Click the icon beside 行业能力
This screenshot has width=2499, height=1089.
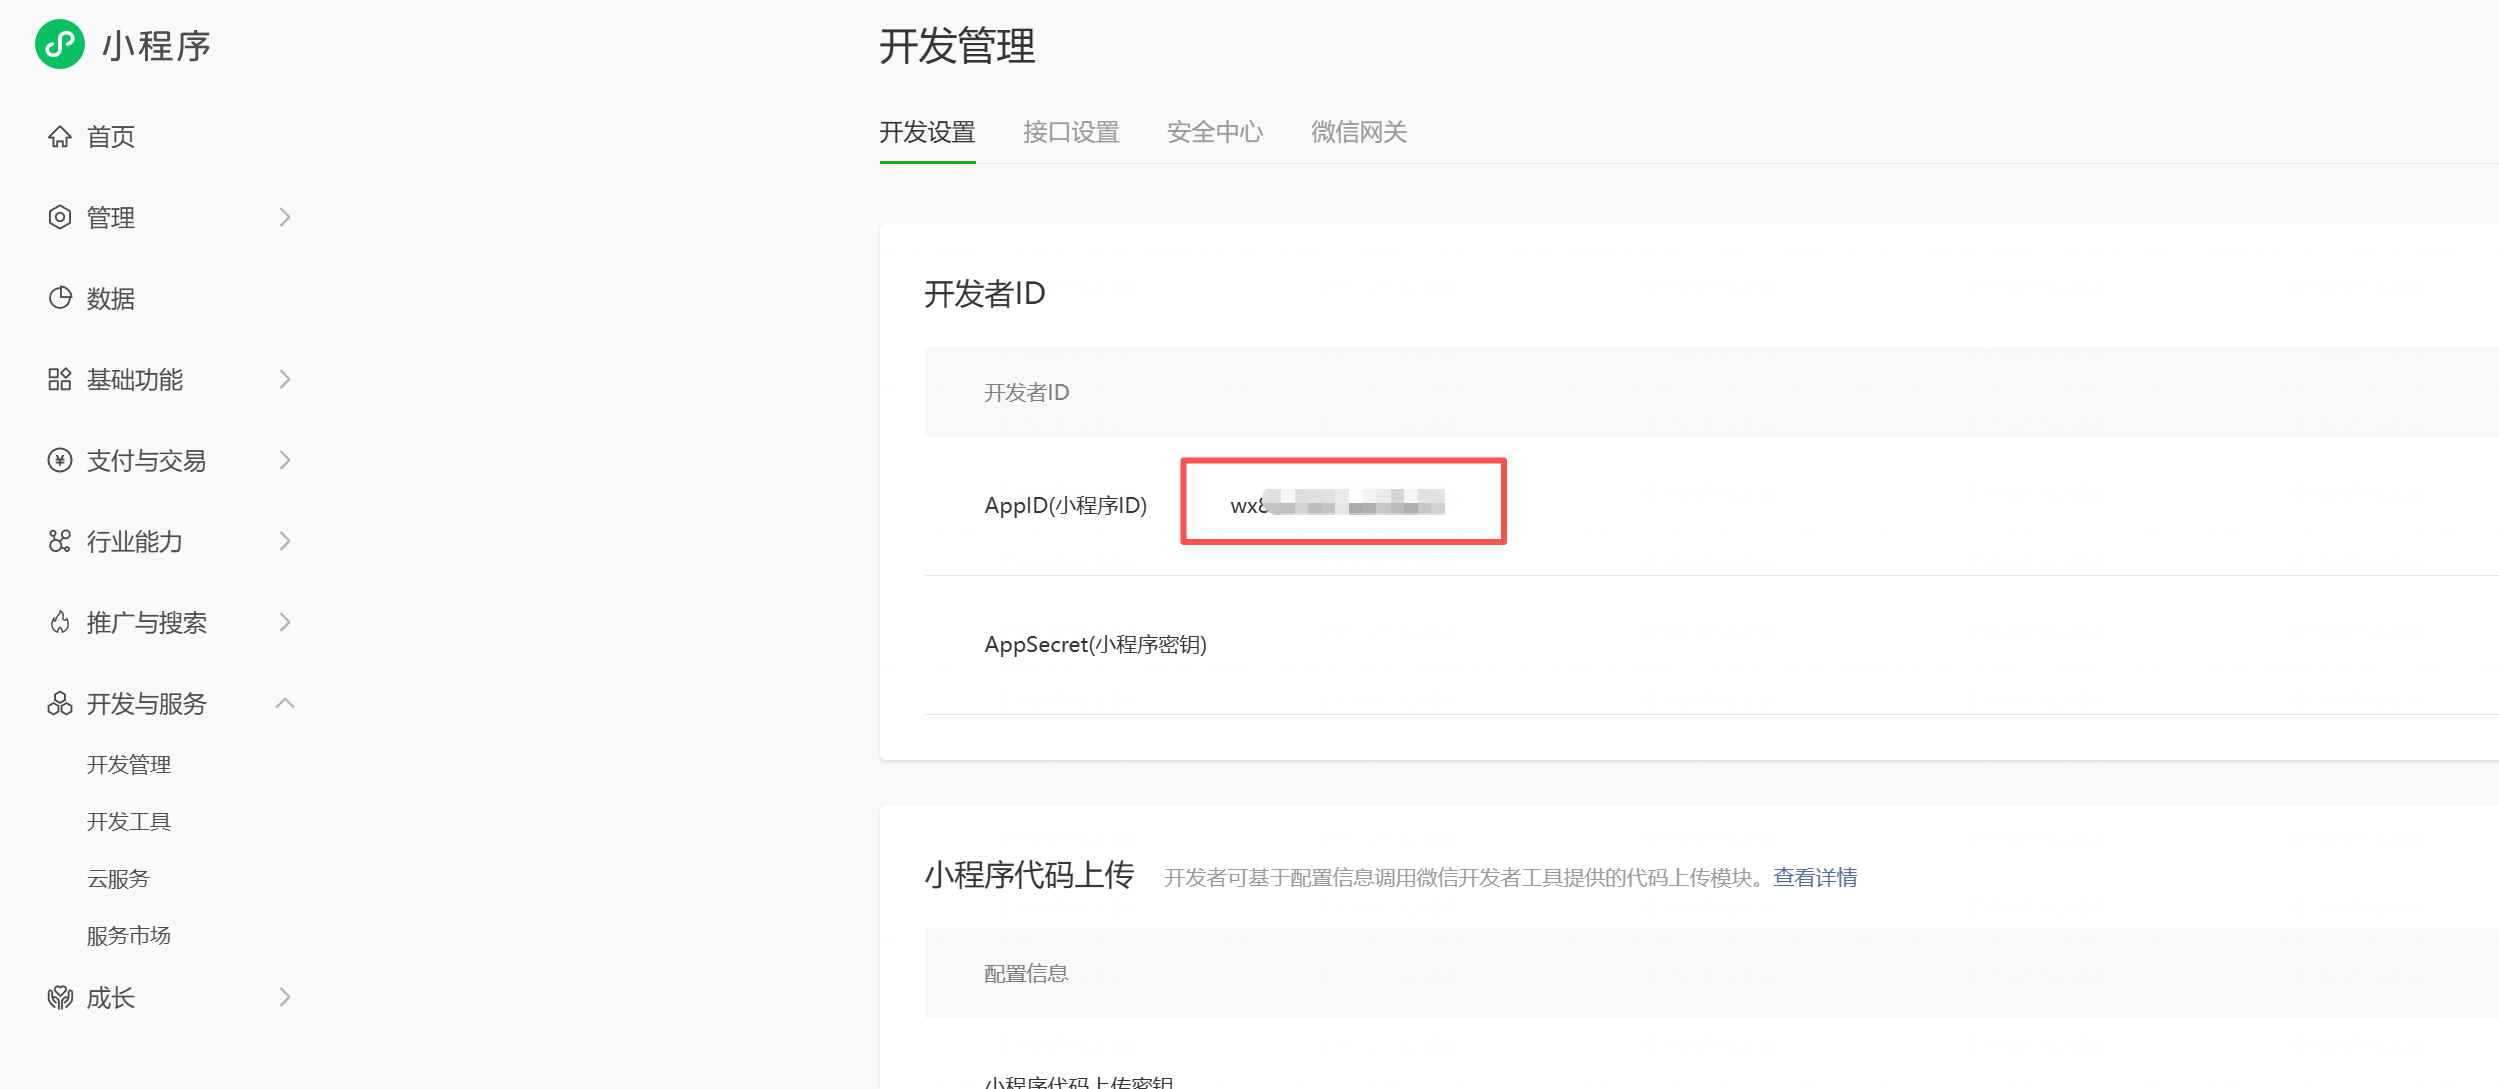point(60,541)
